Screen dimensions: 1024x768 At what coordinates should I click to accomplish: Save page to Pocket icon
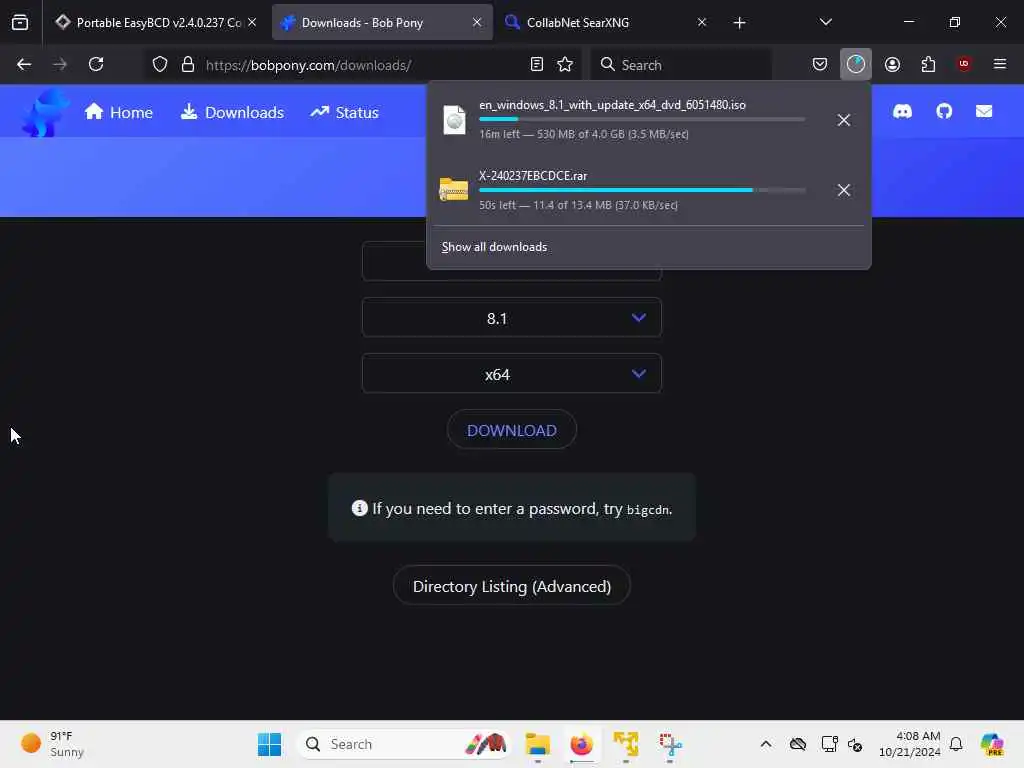click(820, 64)
